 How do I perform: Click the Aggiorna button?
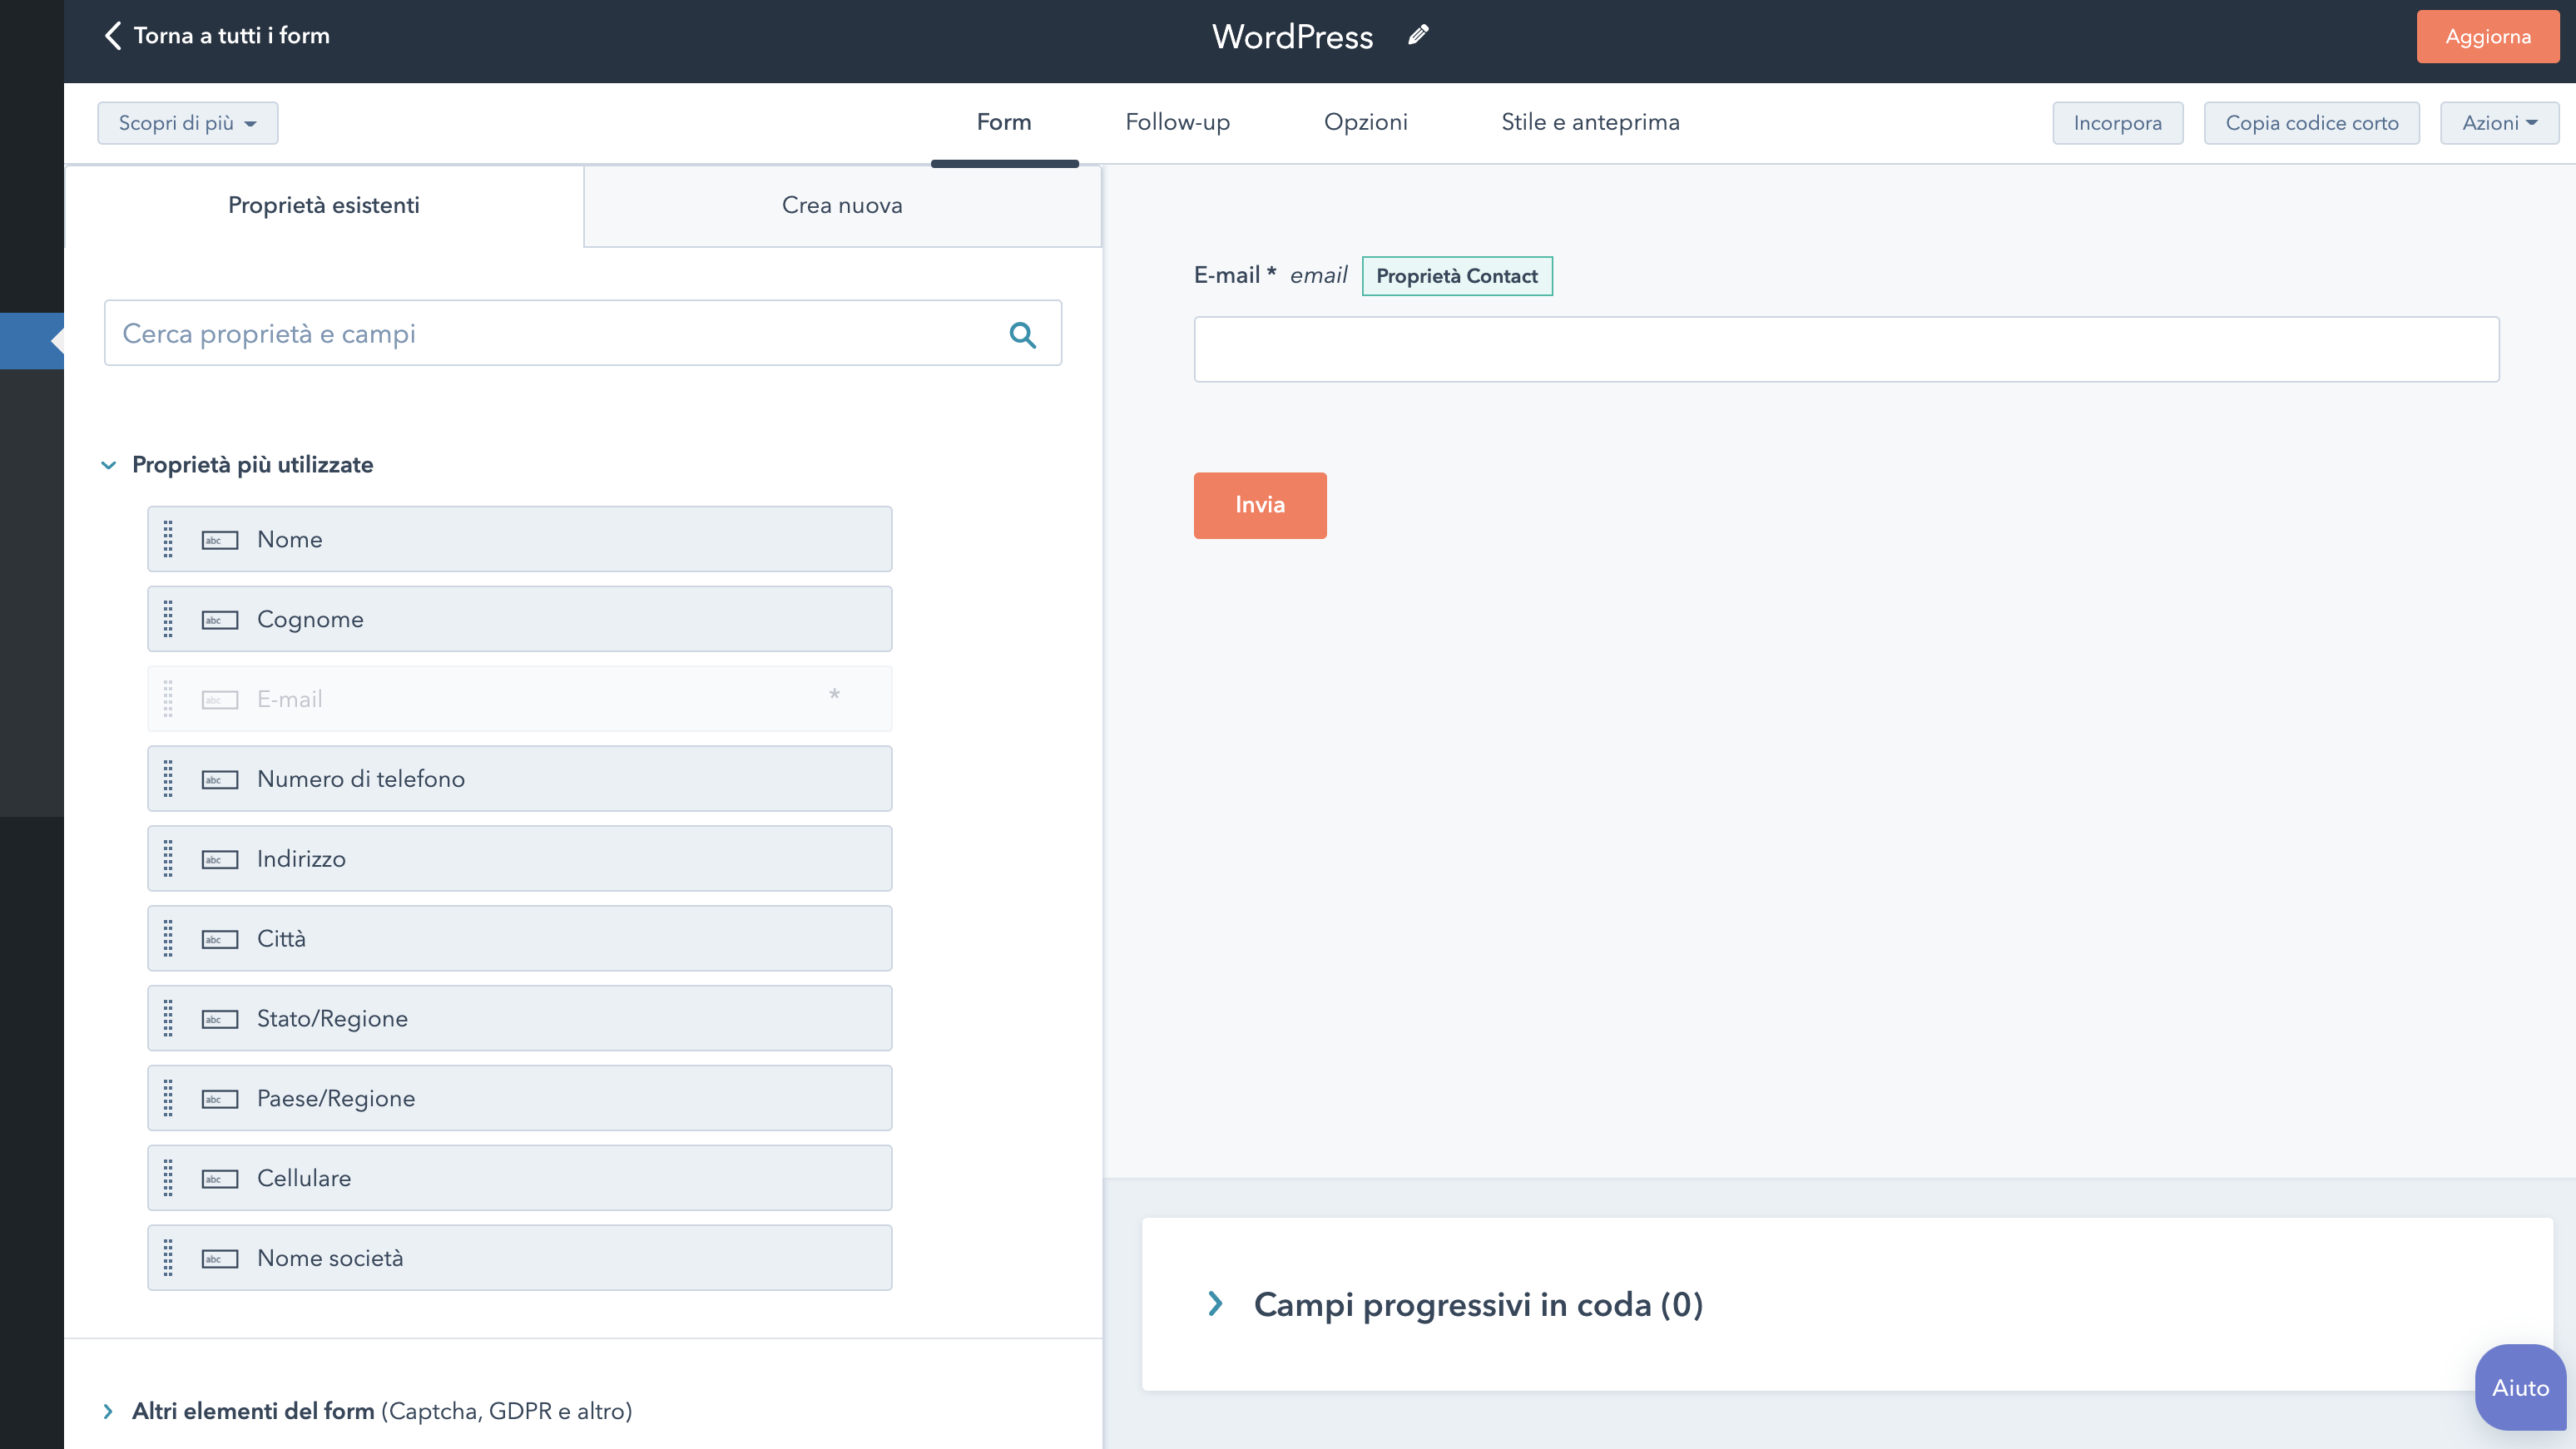pyautogui.click(x=2487, y=37)
